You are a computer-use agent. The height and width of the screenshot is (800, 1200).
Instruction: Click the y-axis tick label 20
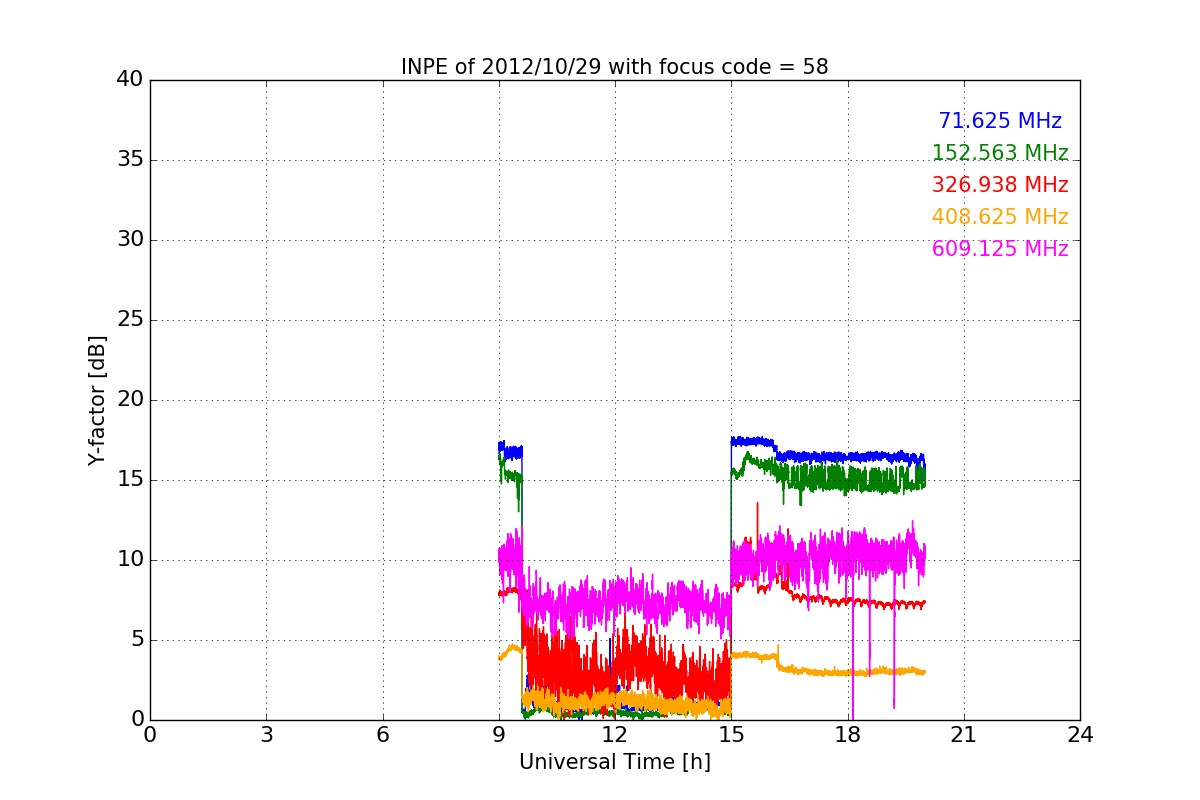point(130,400)
